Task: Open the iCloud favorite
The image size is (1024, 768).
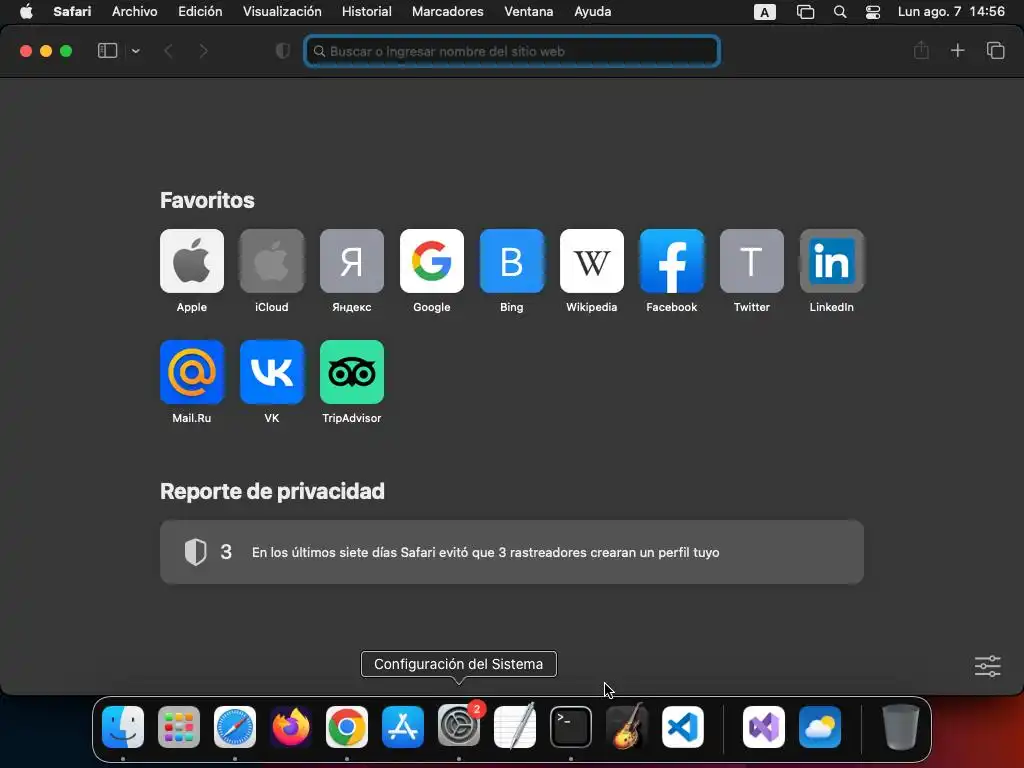Action: point(272,261)
